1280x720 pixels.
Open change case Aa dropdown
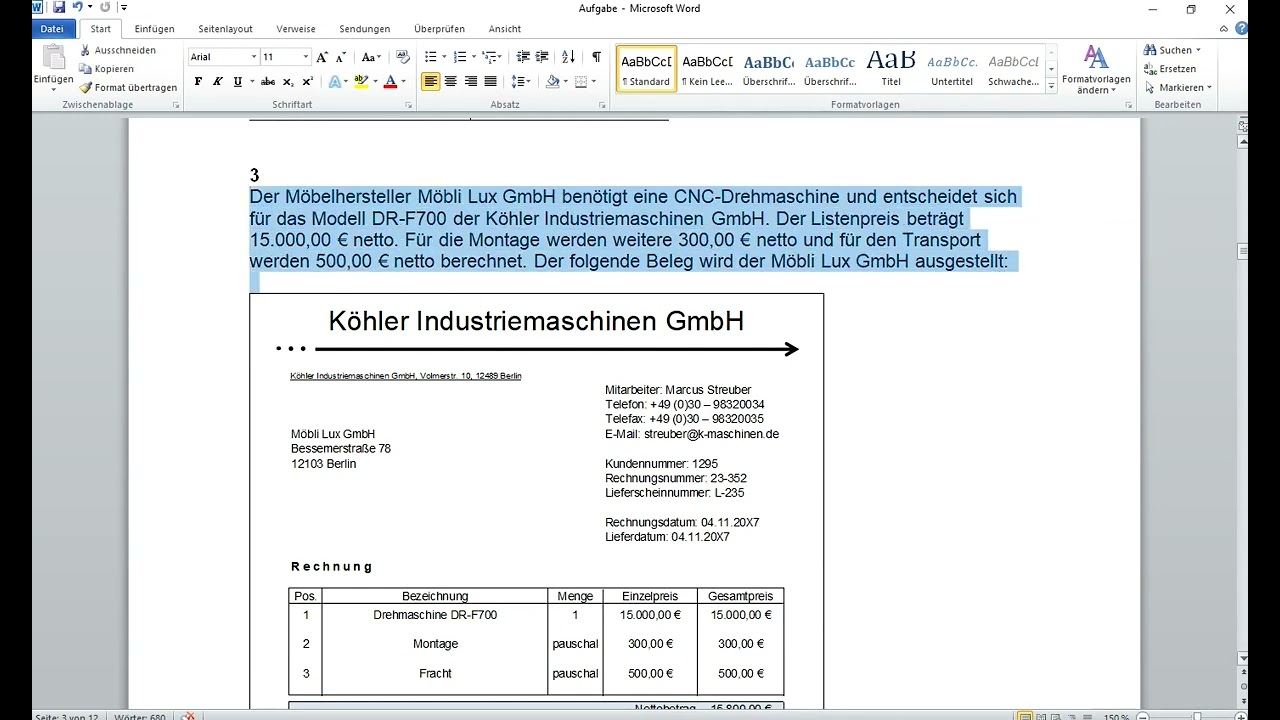point(371,57)
